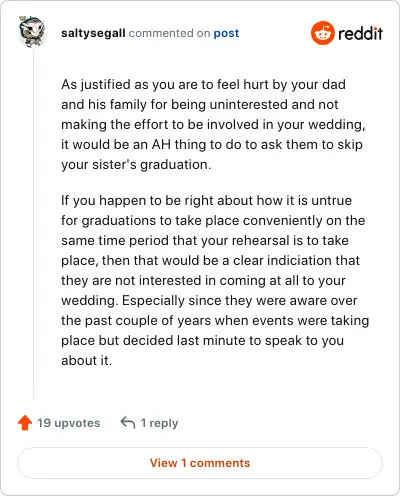
Task: Click the closing words "about it."
Action: (x=86, y=360)
